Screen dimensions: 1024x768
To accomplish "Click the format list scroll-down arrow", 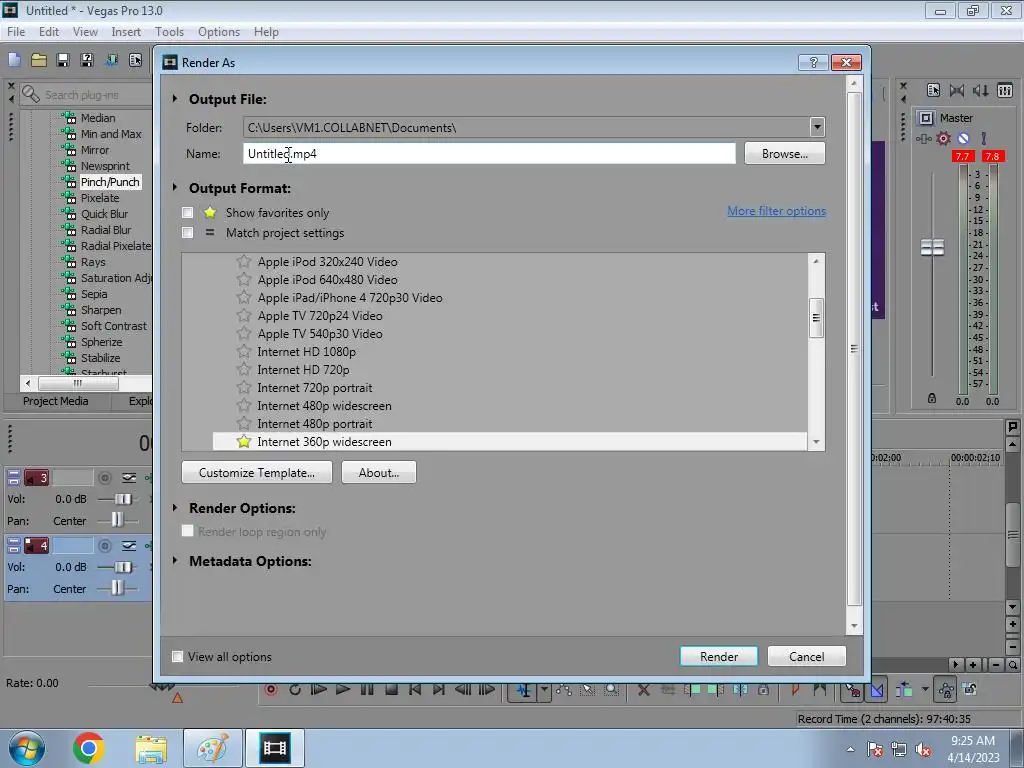I will click(816, 442).
